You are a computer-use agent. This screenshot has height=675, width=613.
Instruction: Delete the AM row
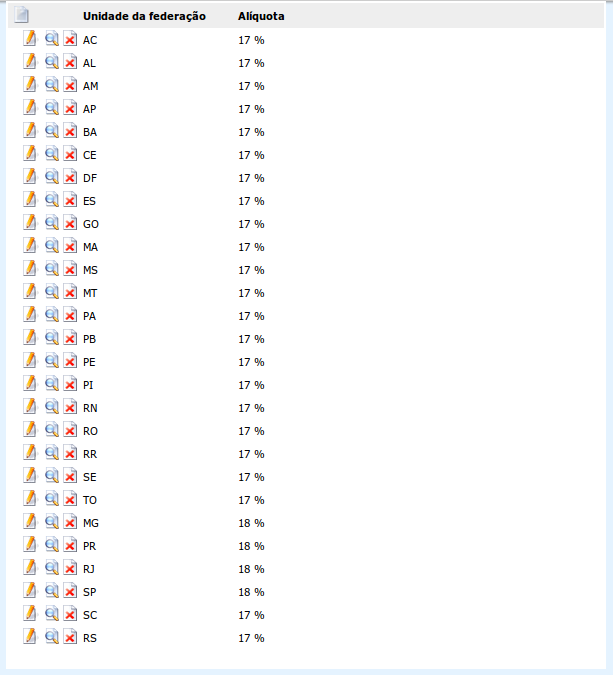click(70, 85)
